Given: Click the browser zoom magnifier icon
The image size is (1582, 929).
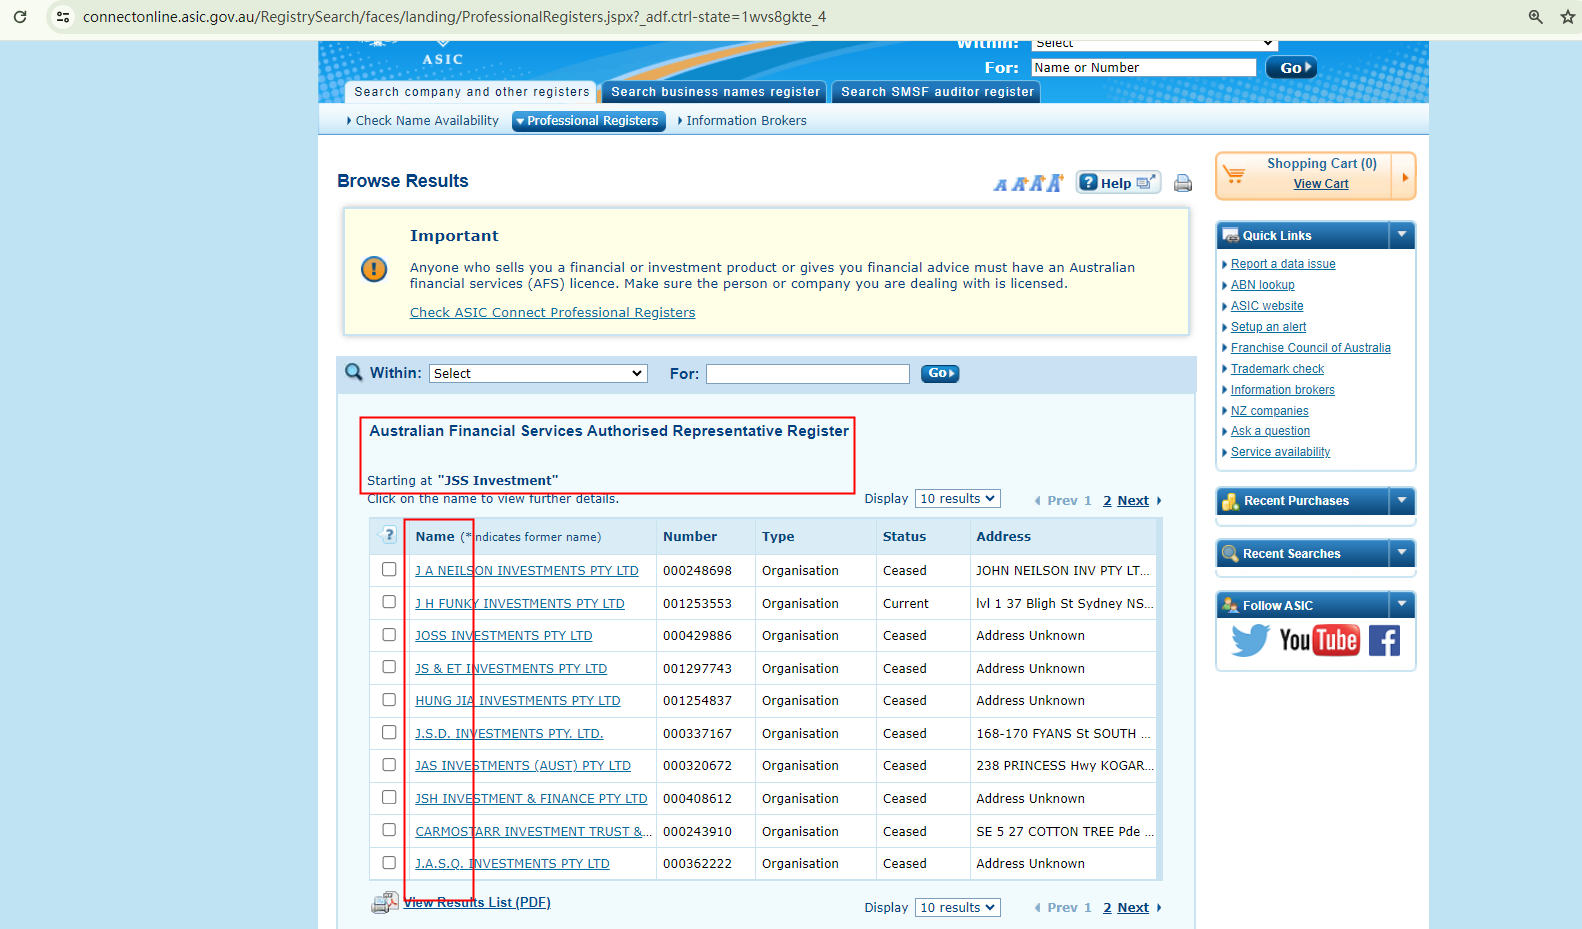Looking at the screenshot, I should [x=1535, y=17].
